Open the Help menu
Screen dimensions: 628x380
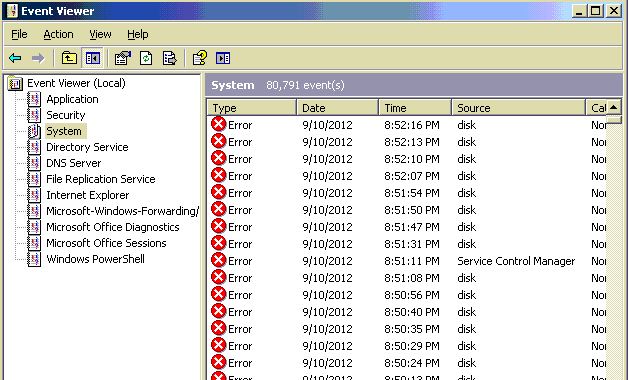coord(138,34)
